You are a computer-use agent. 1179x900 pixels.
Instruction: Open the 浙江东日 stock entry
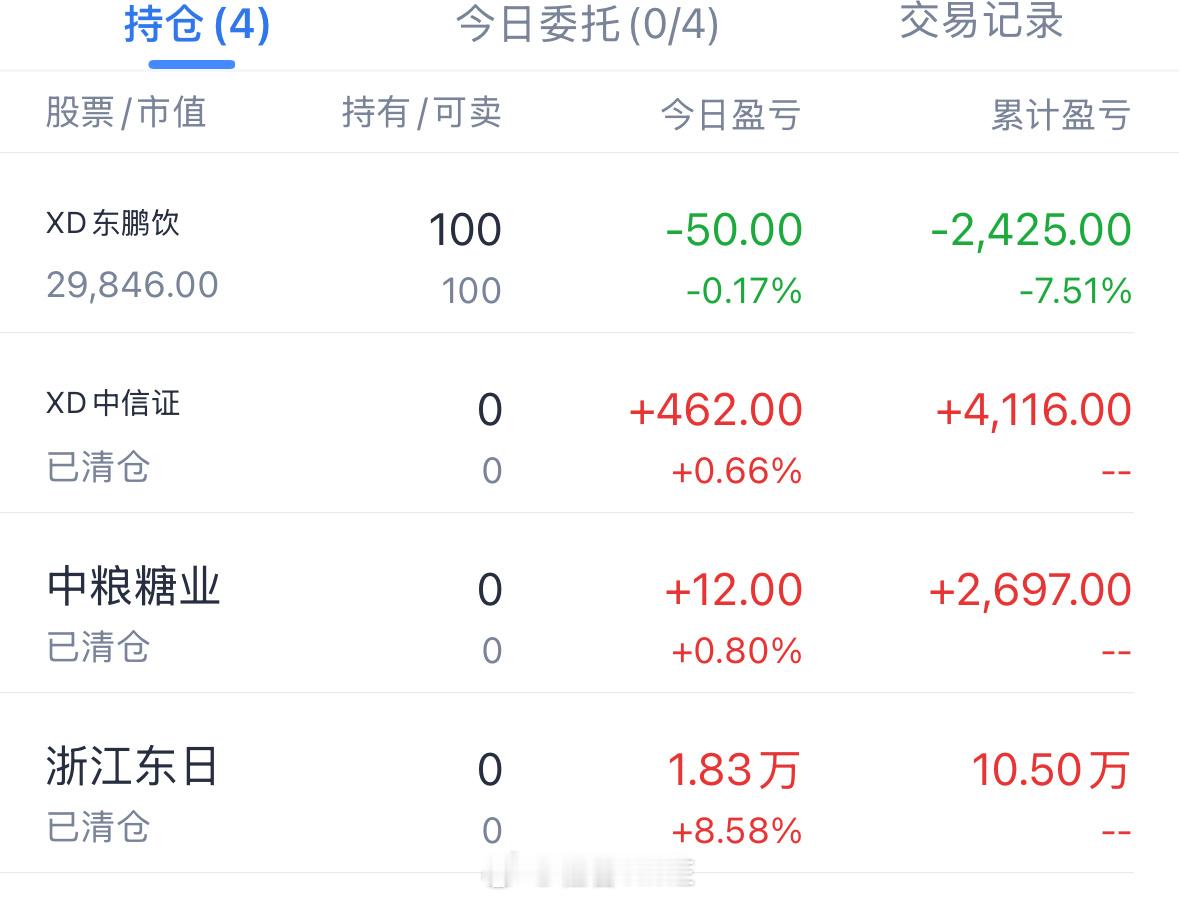pos(132,766)
